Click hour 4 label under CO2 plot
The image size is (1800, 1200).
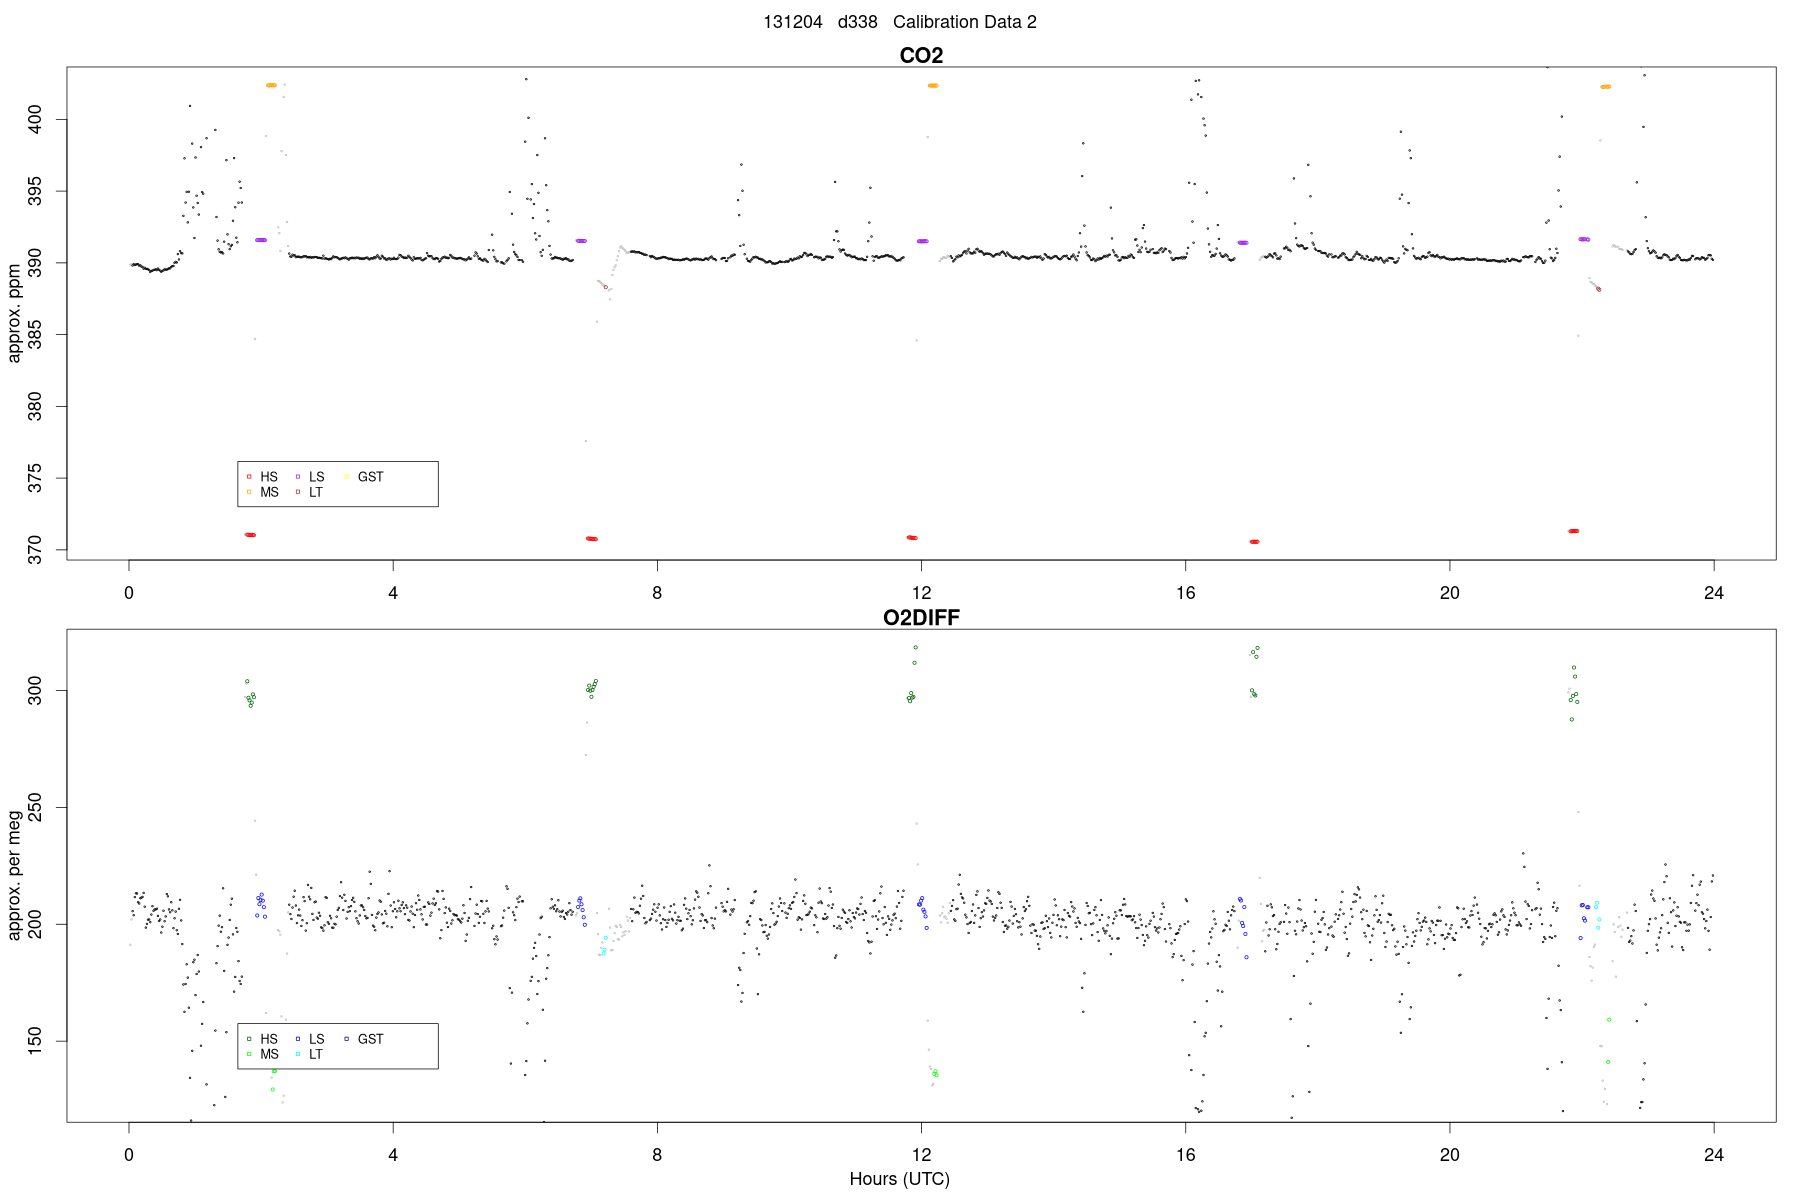point(393,593)
